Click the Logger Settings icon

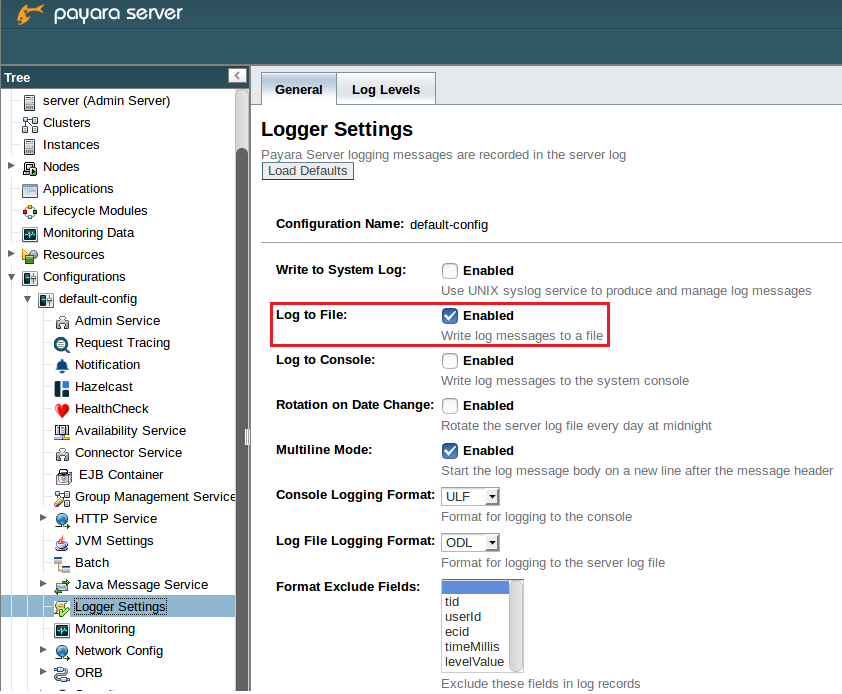pyautogui.click(x=62, y=608)
